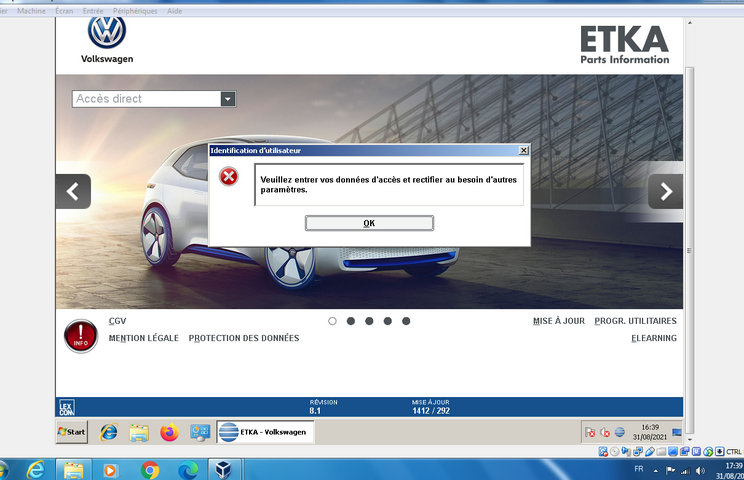The width and height of the screenshot is (744, 480).
Task: Click the red INFO icon
Action: pyautogui.click(x=81, y=337)
